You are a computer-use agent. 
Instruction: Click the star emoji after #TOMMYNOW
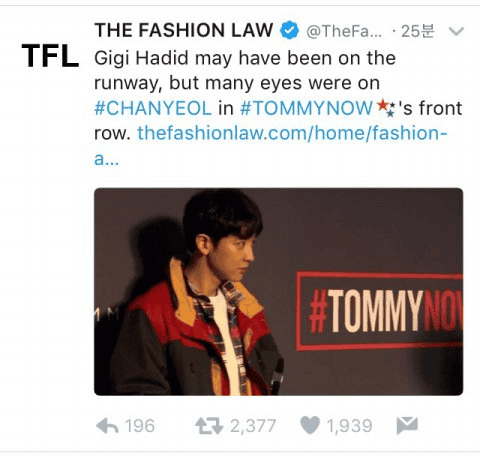[387, 108]
